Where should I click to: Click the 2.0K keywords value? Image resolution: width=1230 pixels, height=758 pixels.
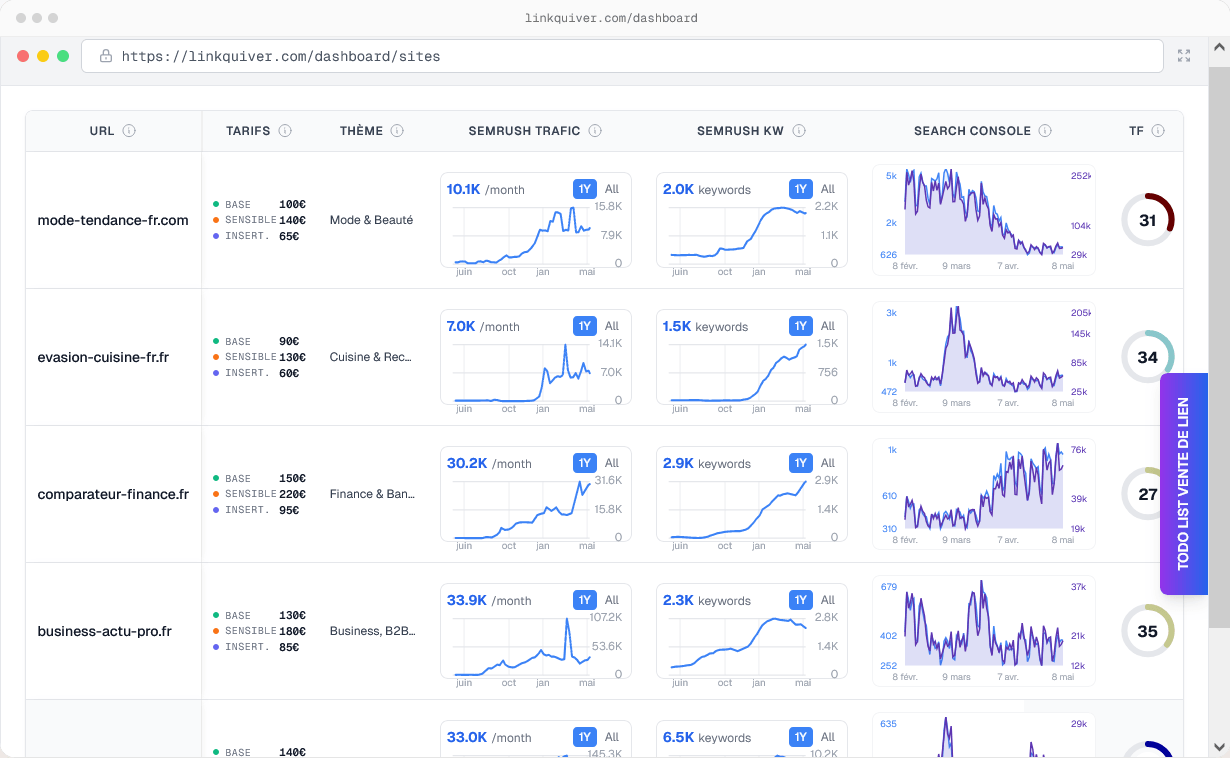[x=707, y=189]
